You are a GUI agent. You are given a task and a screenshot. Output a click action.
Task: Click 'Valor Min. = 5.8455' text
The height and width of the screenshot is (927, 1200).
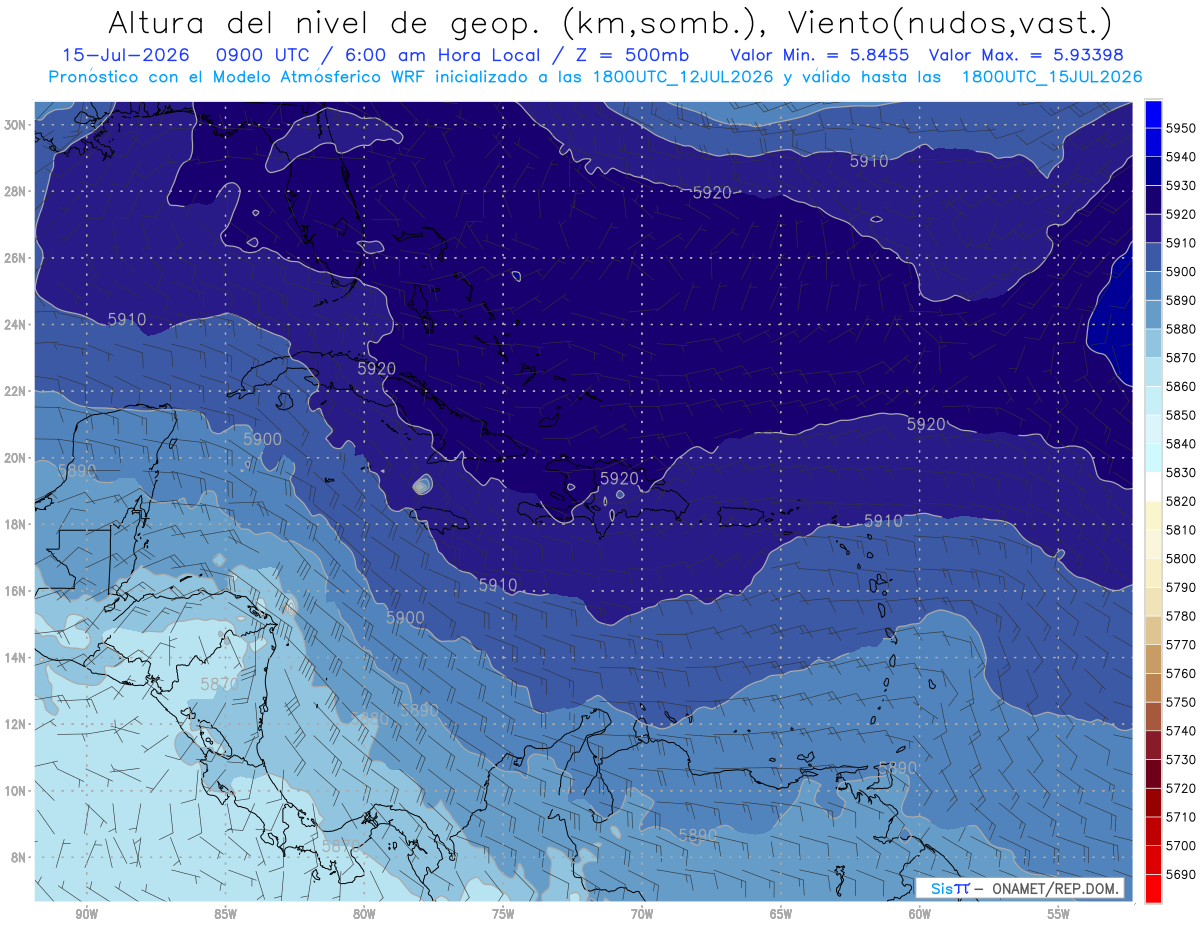819,55
